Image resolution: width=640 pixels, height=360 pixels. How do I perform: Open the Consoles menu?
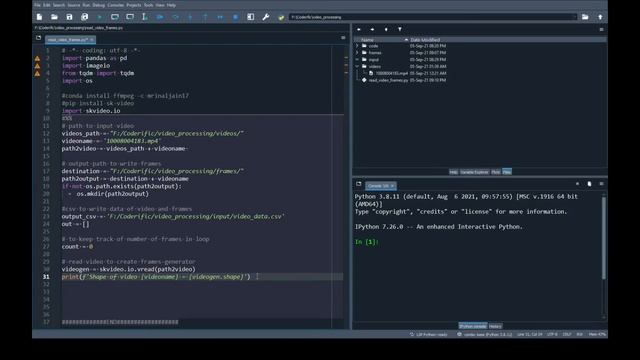116,5
